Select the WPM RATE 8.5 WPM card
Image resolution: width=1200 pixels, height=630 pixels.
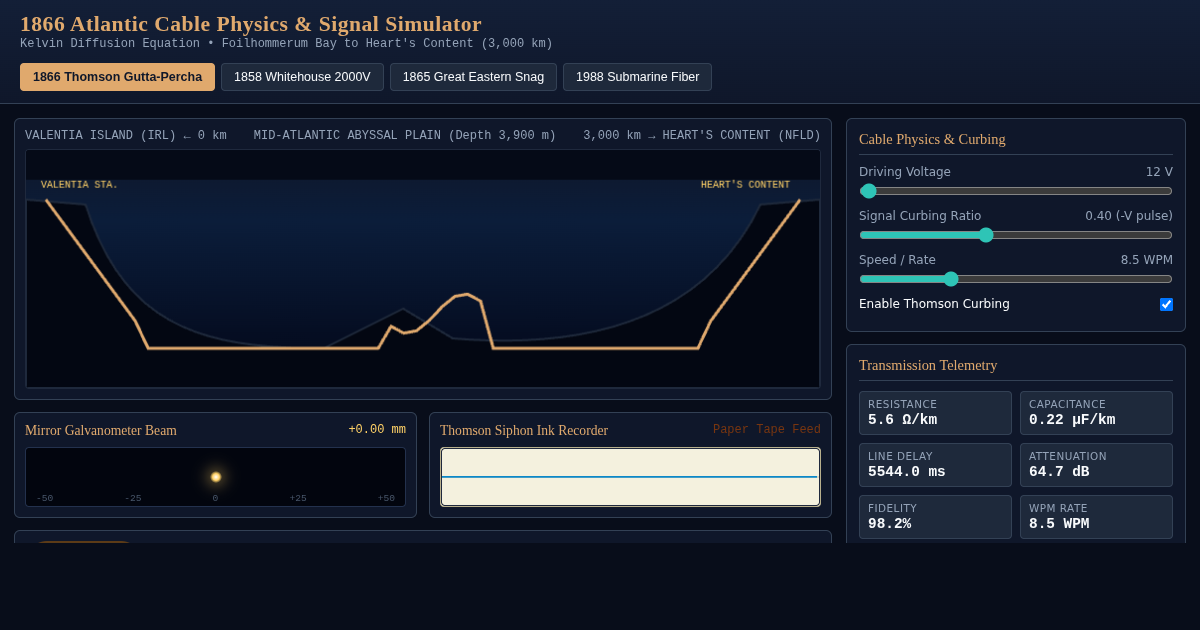1096,517
